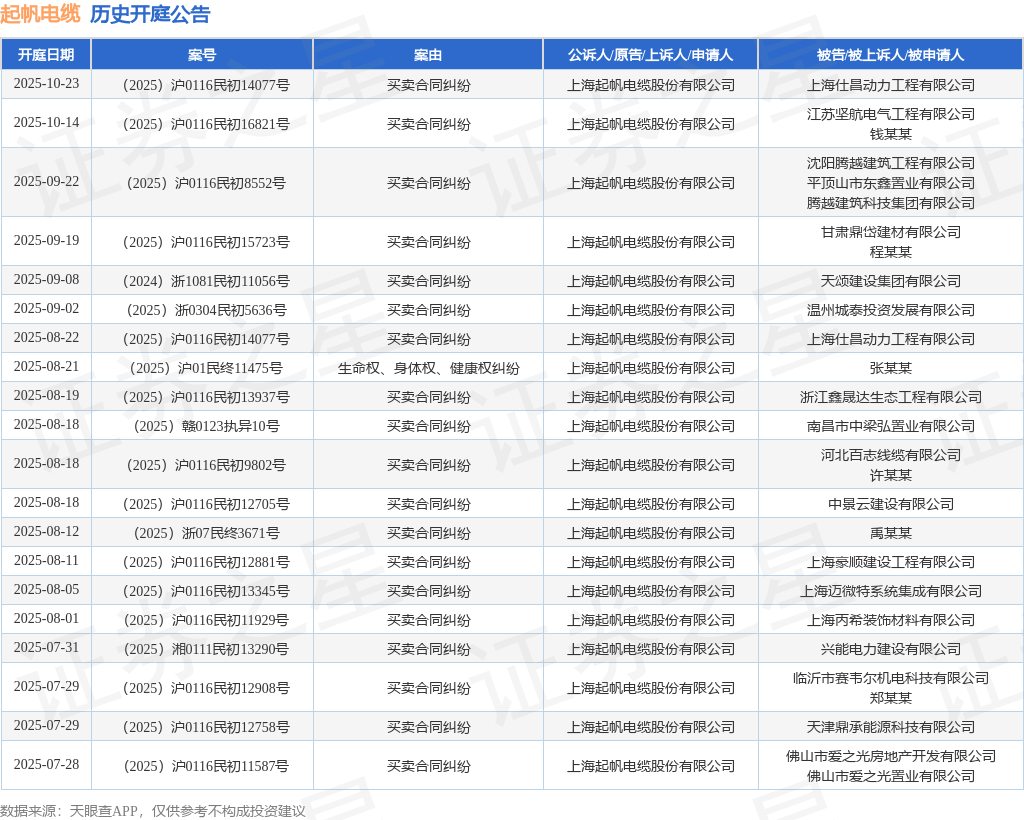Click the 生命权、身体权、健康权纠纷 cause cell

coord(428,368)
